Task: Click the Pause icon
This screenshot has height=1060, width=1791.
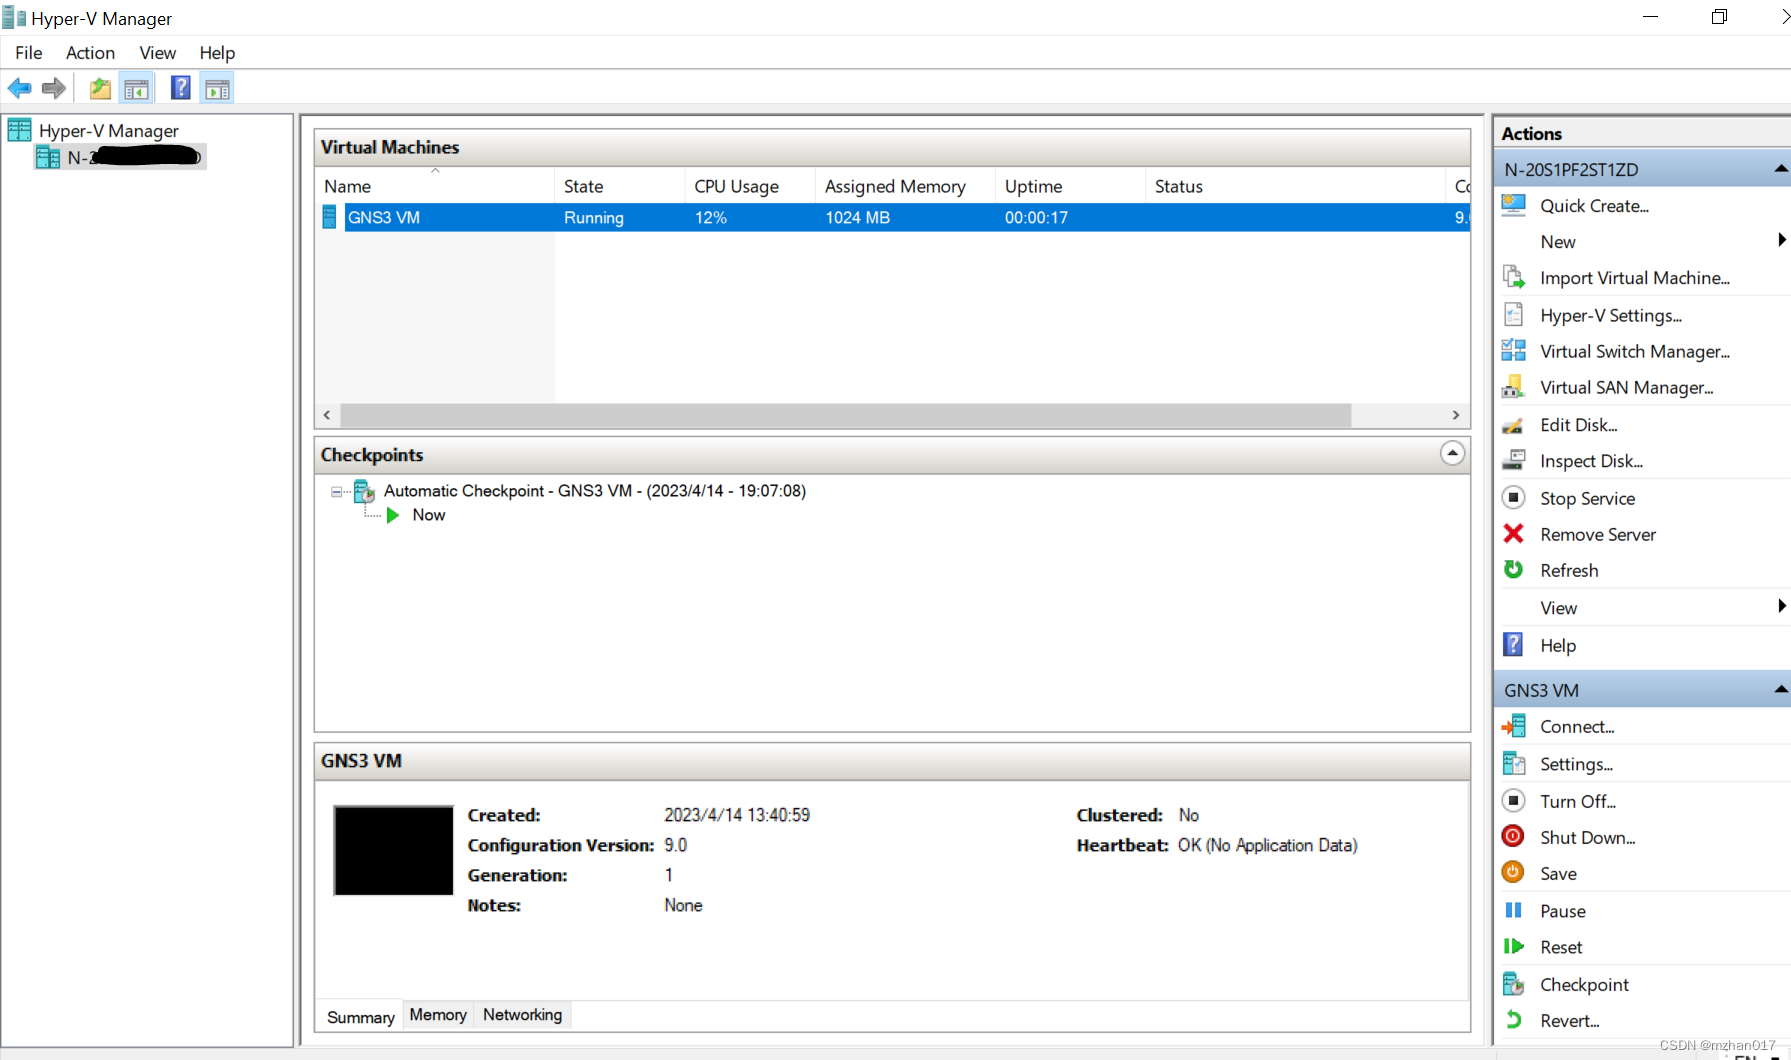Action: [x=1514, y=910]
